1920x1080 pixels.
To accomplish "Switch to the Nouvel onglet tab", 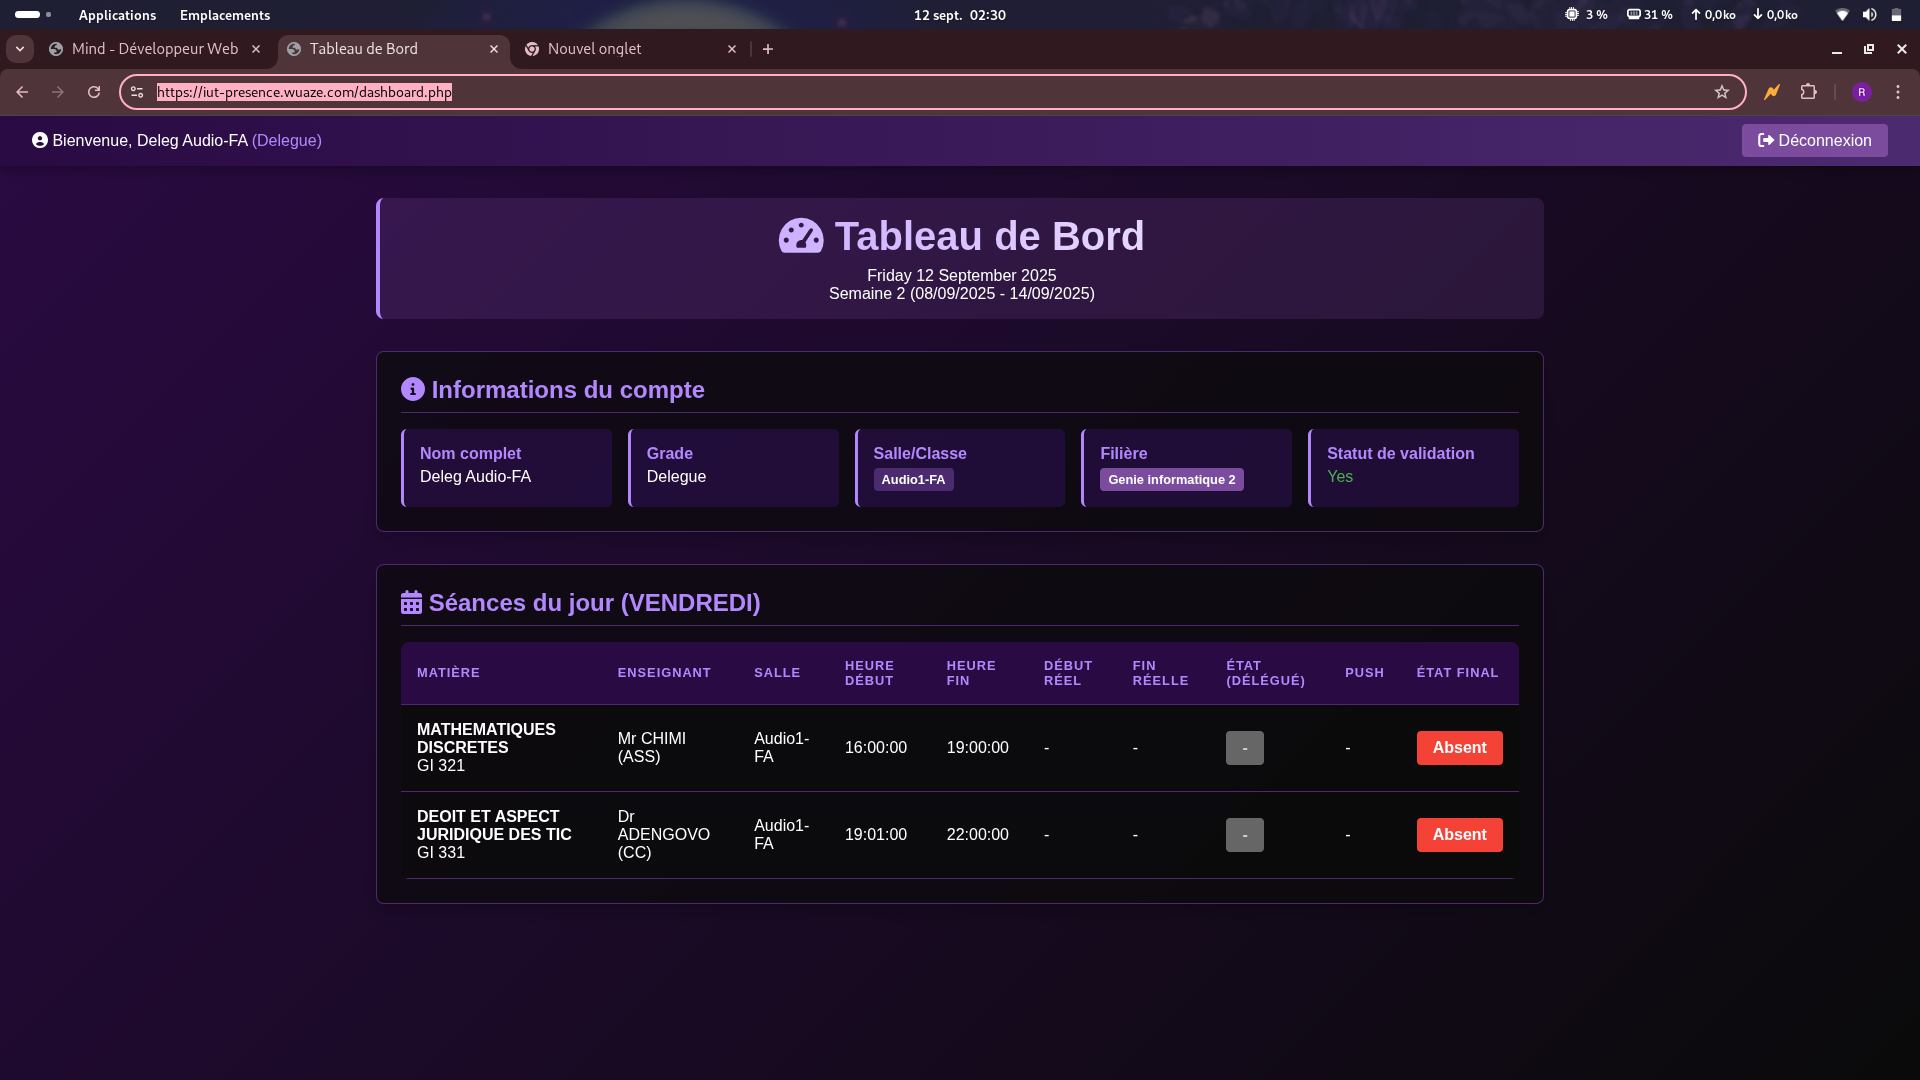I will (x=595, y=48).
